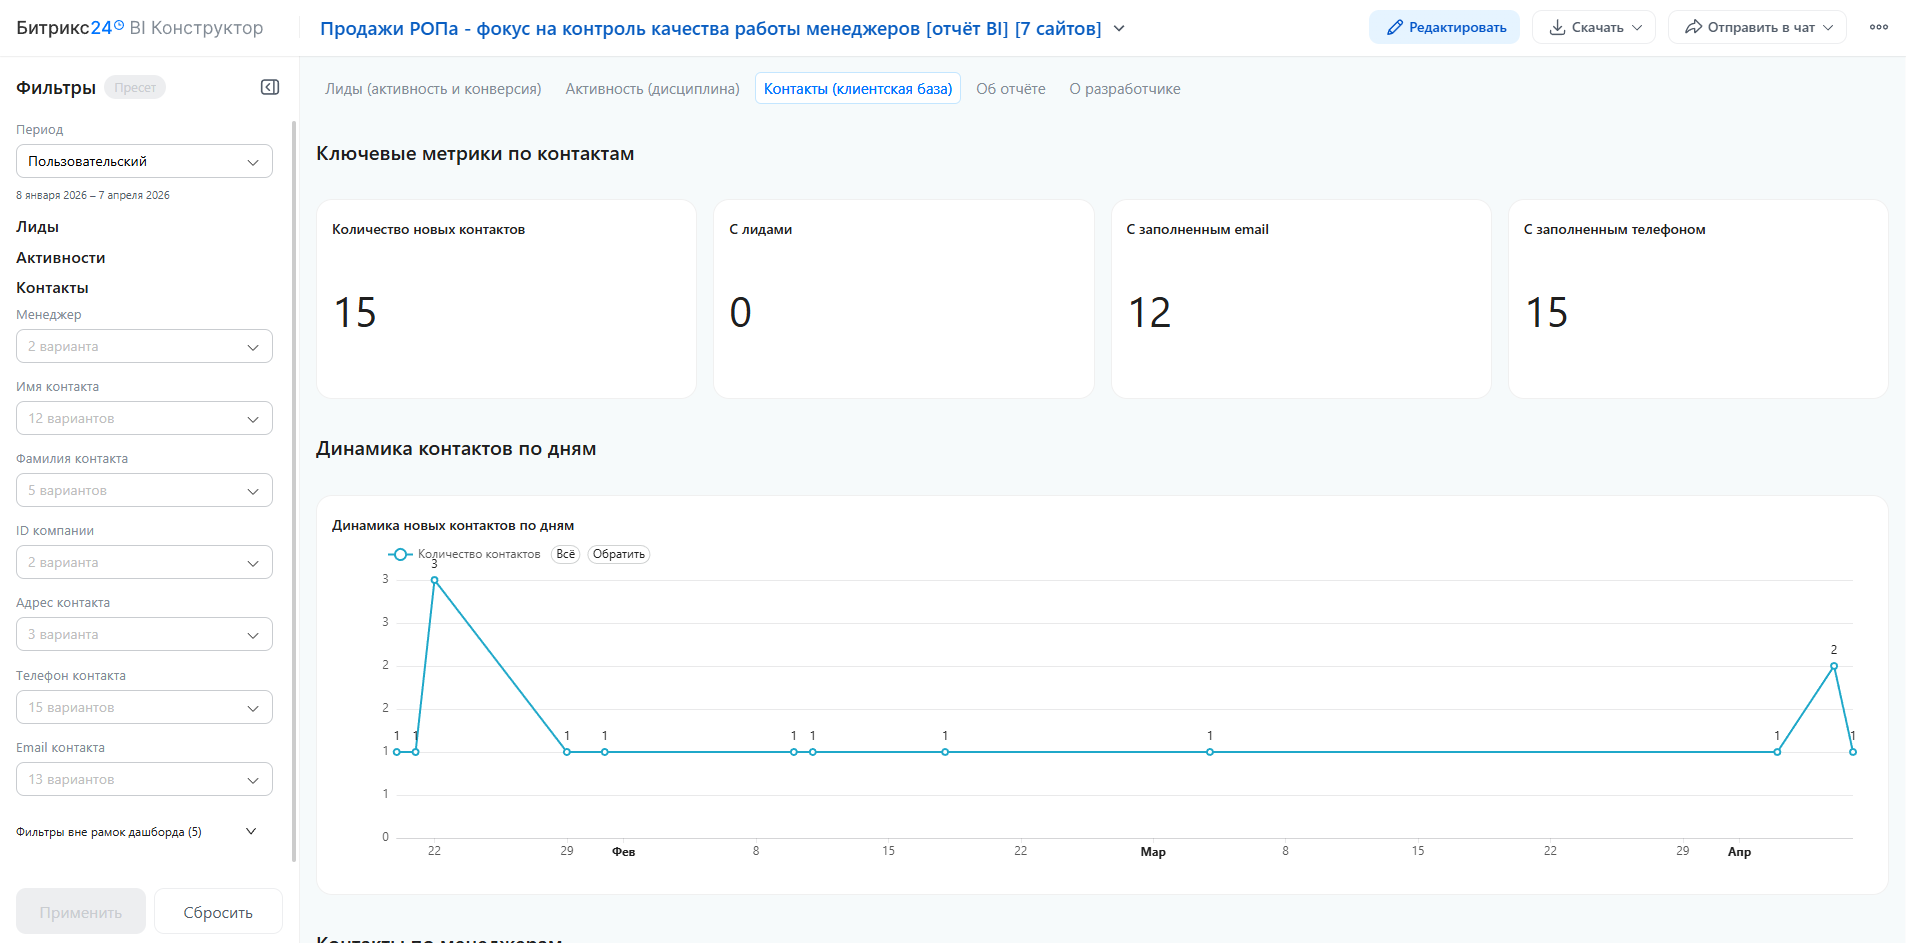Expand the report title chevron
The image size is (1906, 943).
(1119, 29)
